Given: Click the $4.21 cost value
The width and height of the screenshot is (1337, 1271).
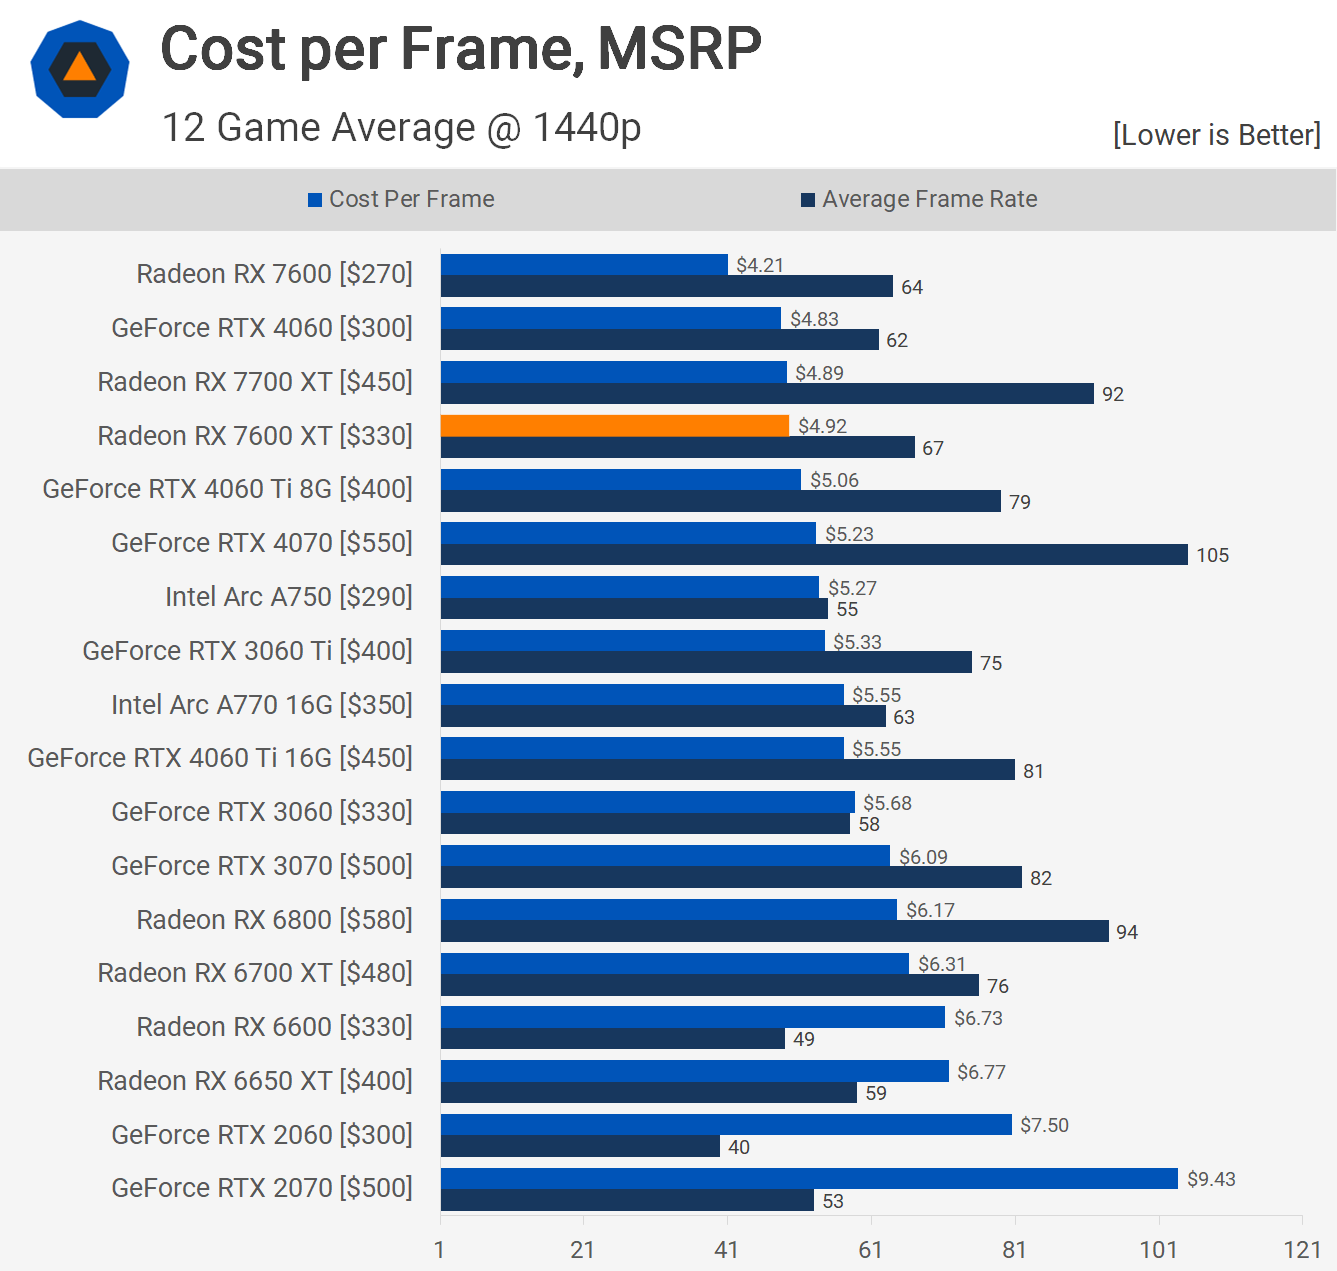Looking at the screenshot, I should (x=760, y=265).
